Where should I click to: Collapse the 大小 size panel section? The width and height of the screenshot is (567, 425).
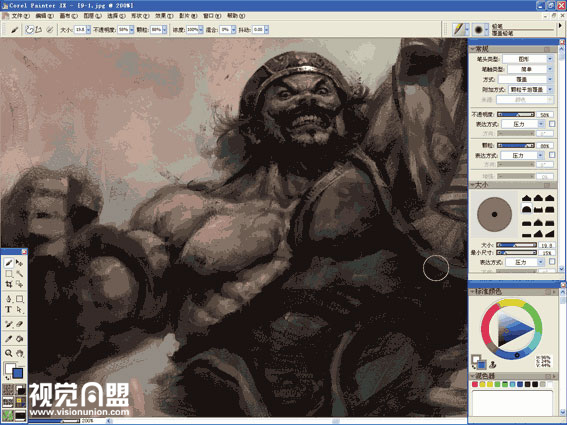pyautogui.click(x=472, y=185)
